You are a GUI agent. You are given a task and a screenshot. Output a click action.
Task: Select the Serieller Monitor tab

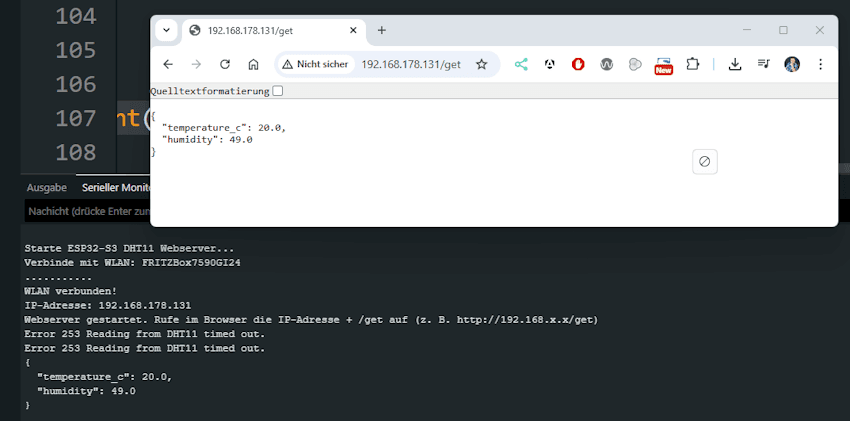click(x=115, y=187)
